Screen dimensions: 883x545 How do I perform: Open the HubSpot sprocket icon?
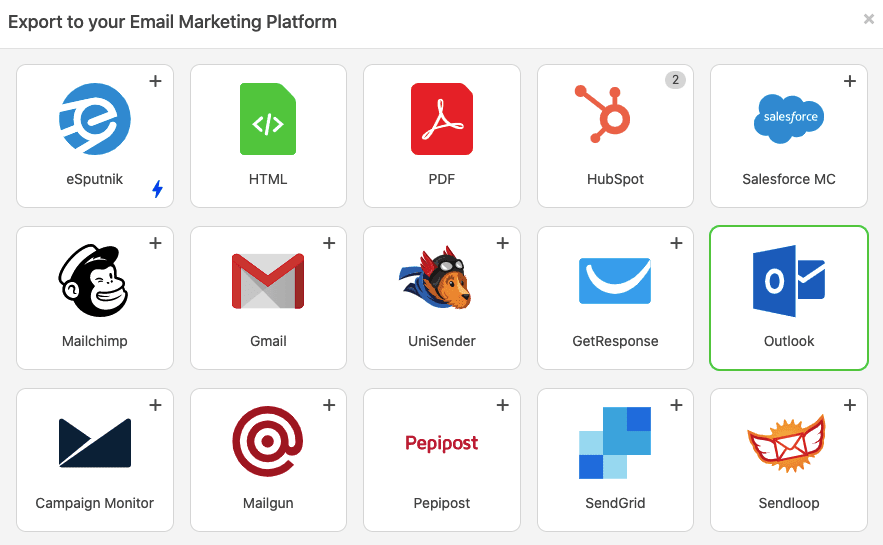click(603, 114)
